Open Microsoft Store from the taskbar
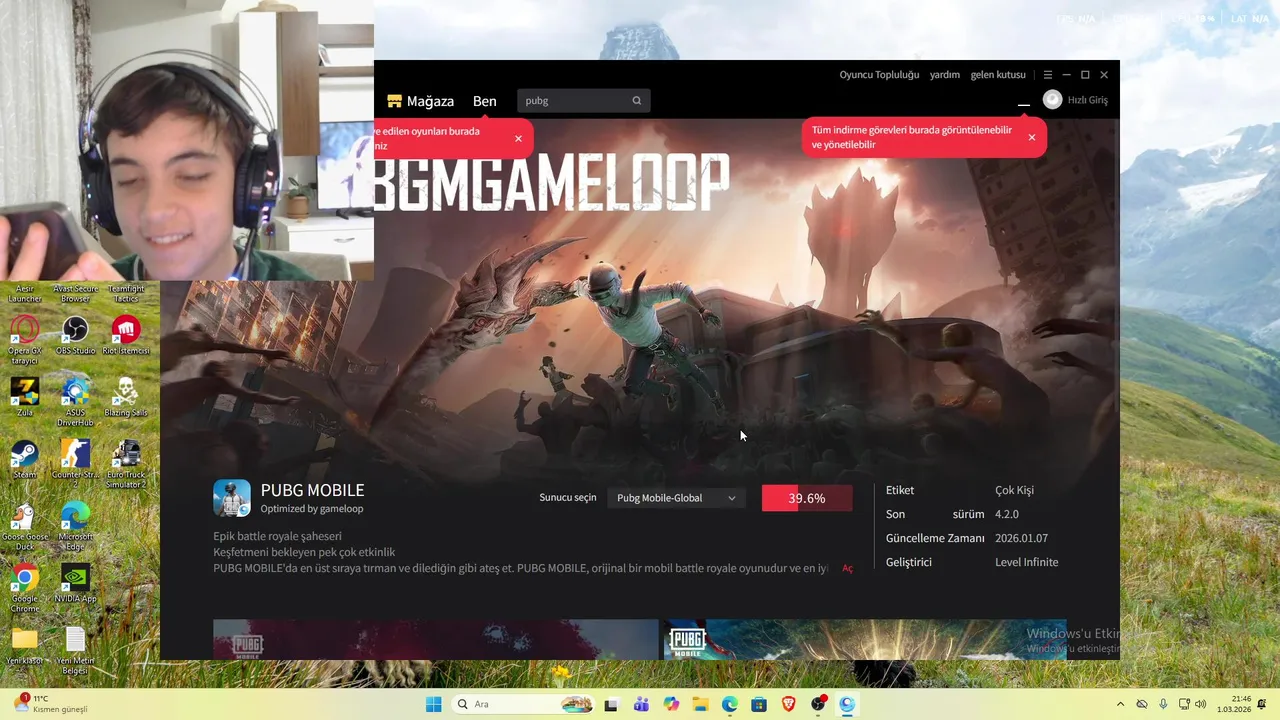This screenshot has height=720, width=1280. click(x=759, y=704)
